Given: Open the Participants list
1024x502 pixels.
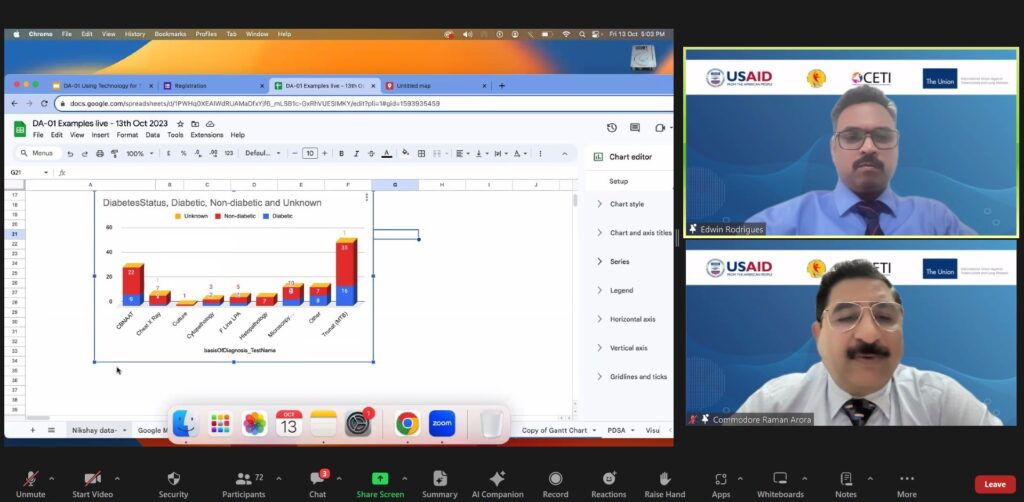Looking at the screenshot, I should pyautogui.click(x=243, y=479).
